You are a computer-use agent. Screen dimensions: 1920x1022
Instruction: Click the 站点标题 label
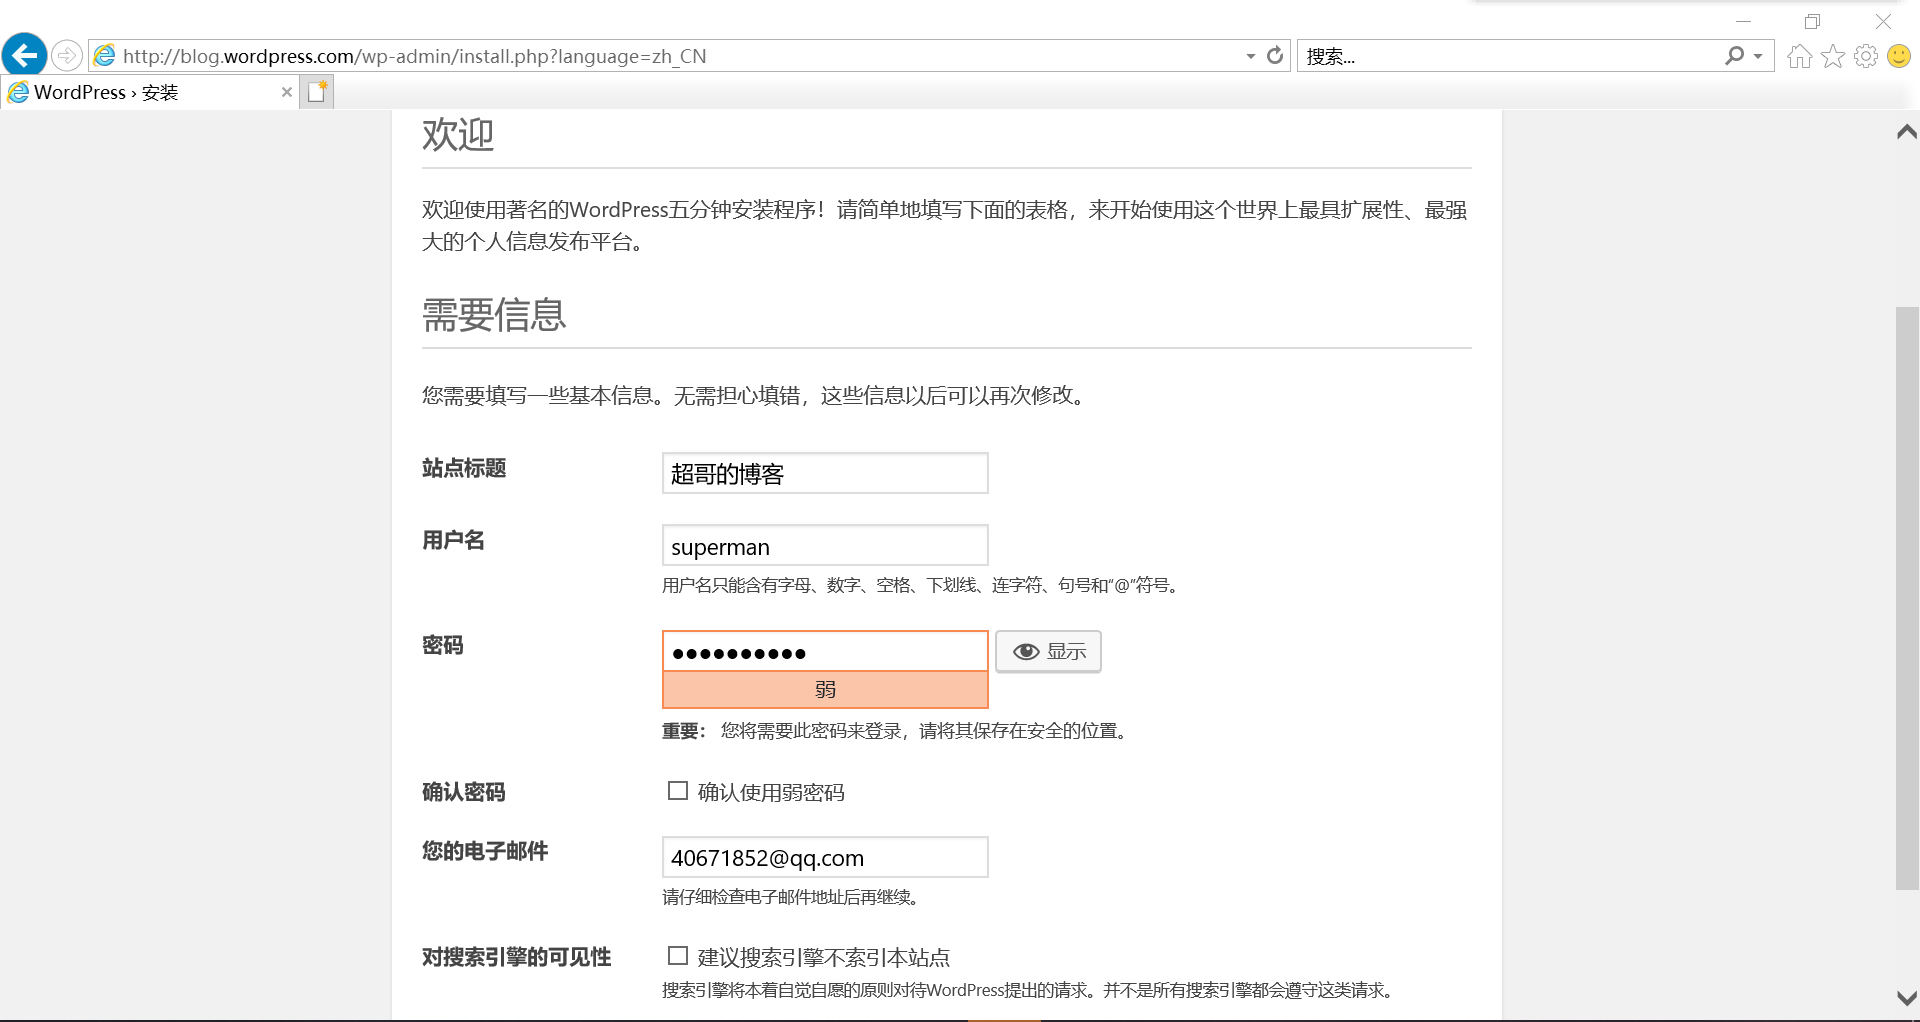(464, 468)
